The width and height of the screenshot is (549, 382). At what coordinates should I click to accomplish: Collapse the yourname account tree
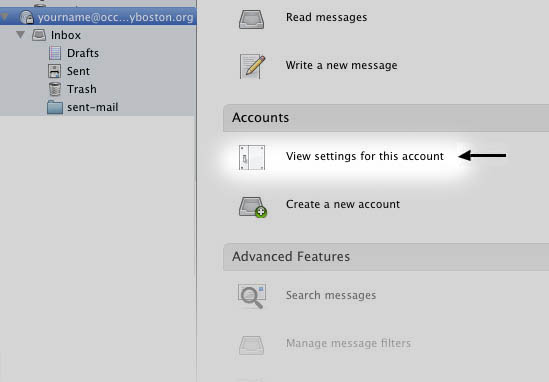coord(4,16)
